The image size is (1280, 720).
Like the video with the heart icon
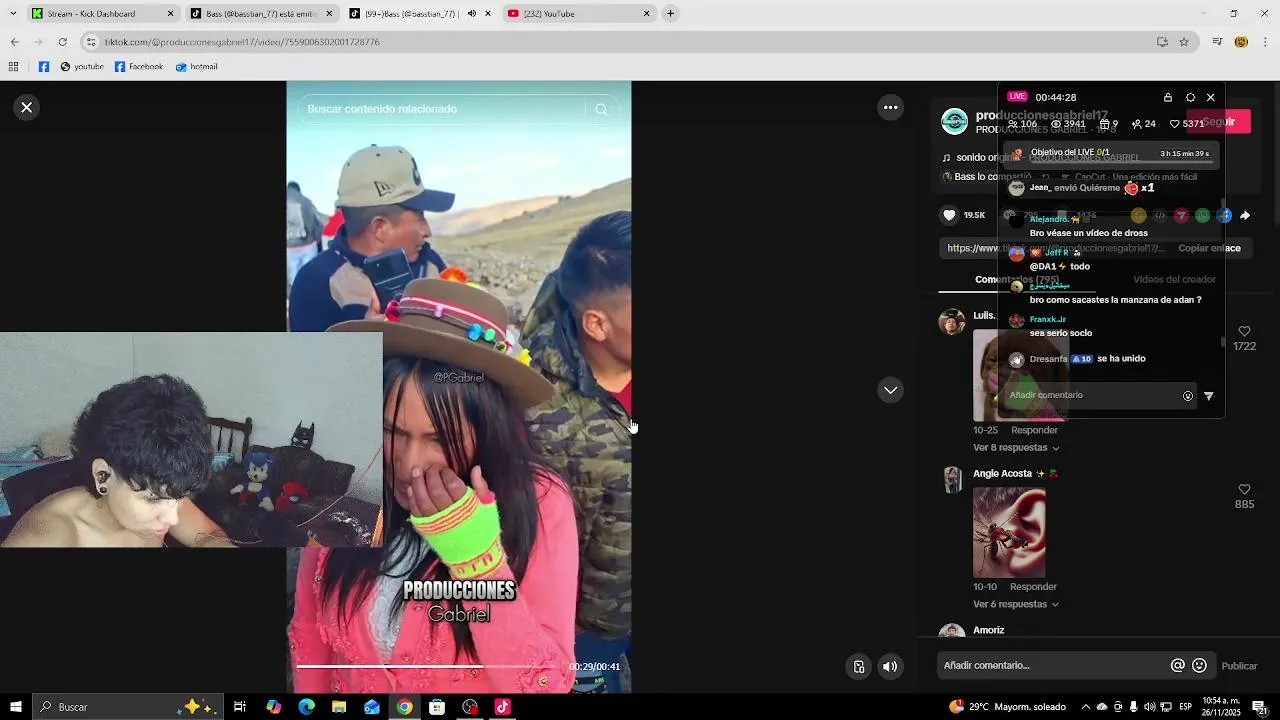950,215
